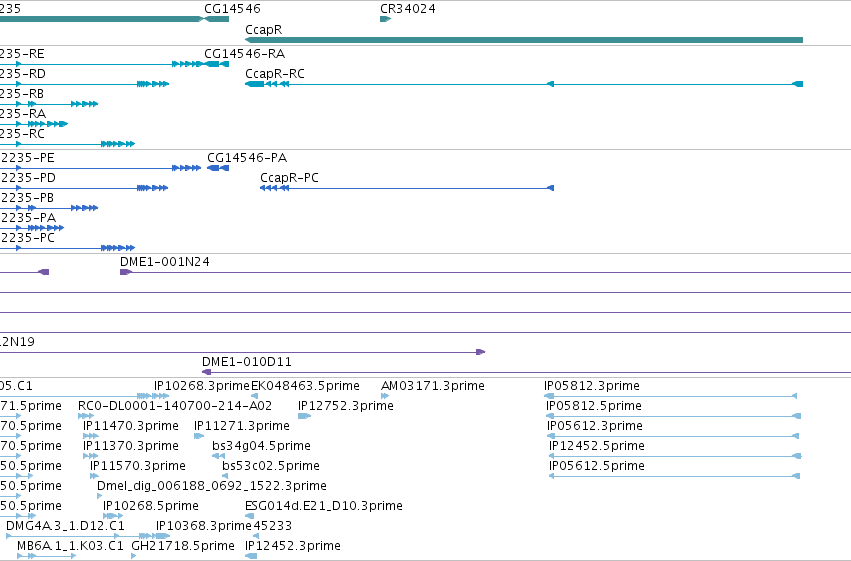Click the IP10268.5prime label
This screenshot has width=851, height=561.
point(151,506)
